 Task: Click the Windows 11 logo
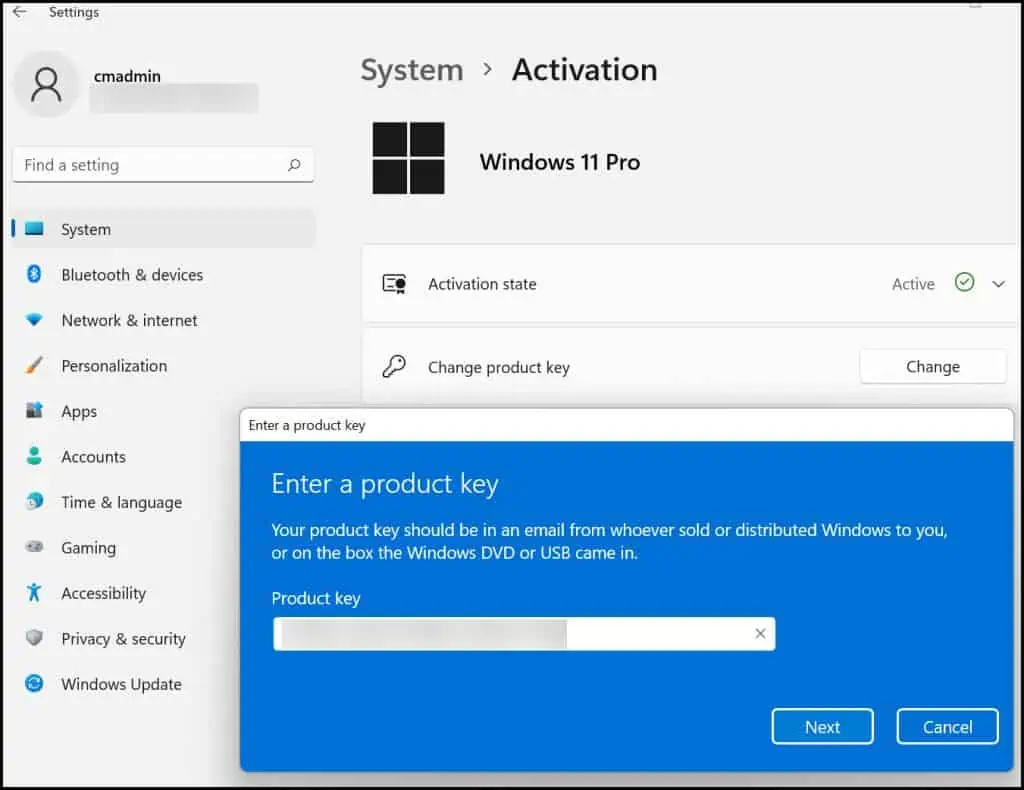pyautogui.click(x=408, y=158)
